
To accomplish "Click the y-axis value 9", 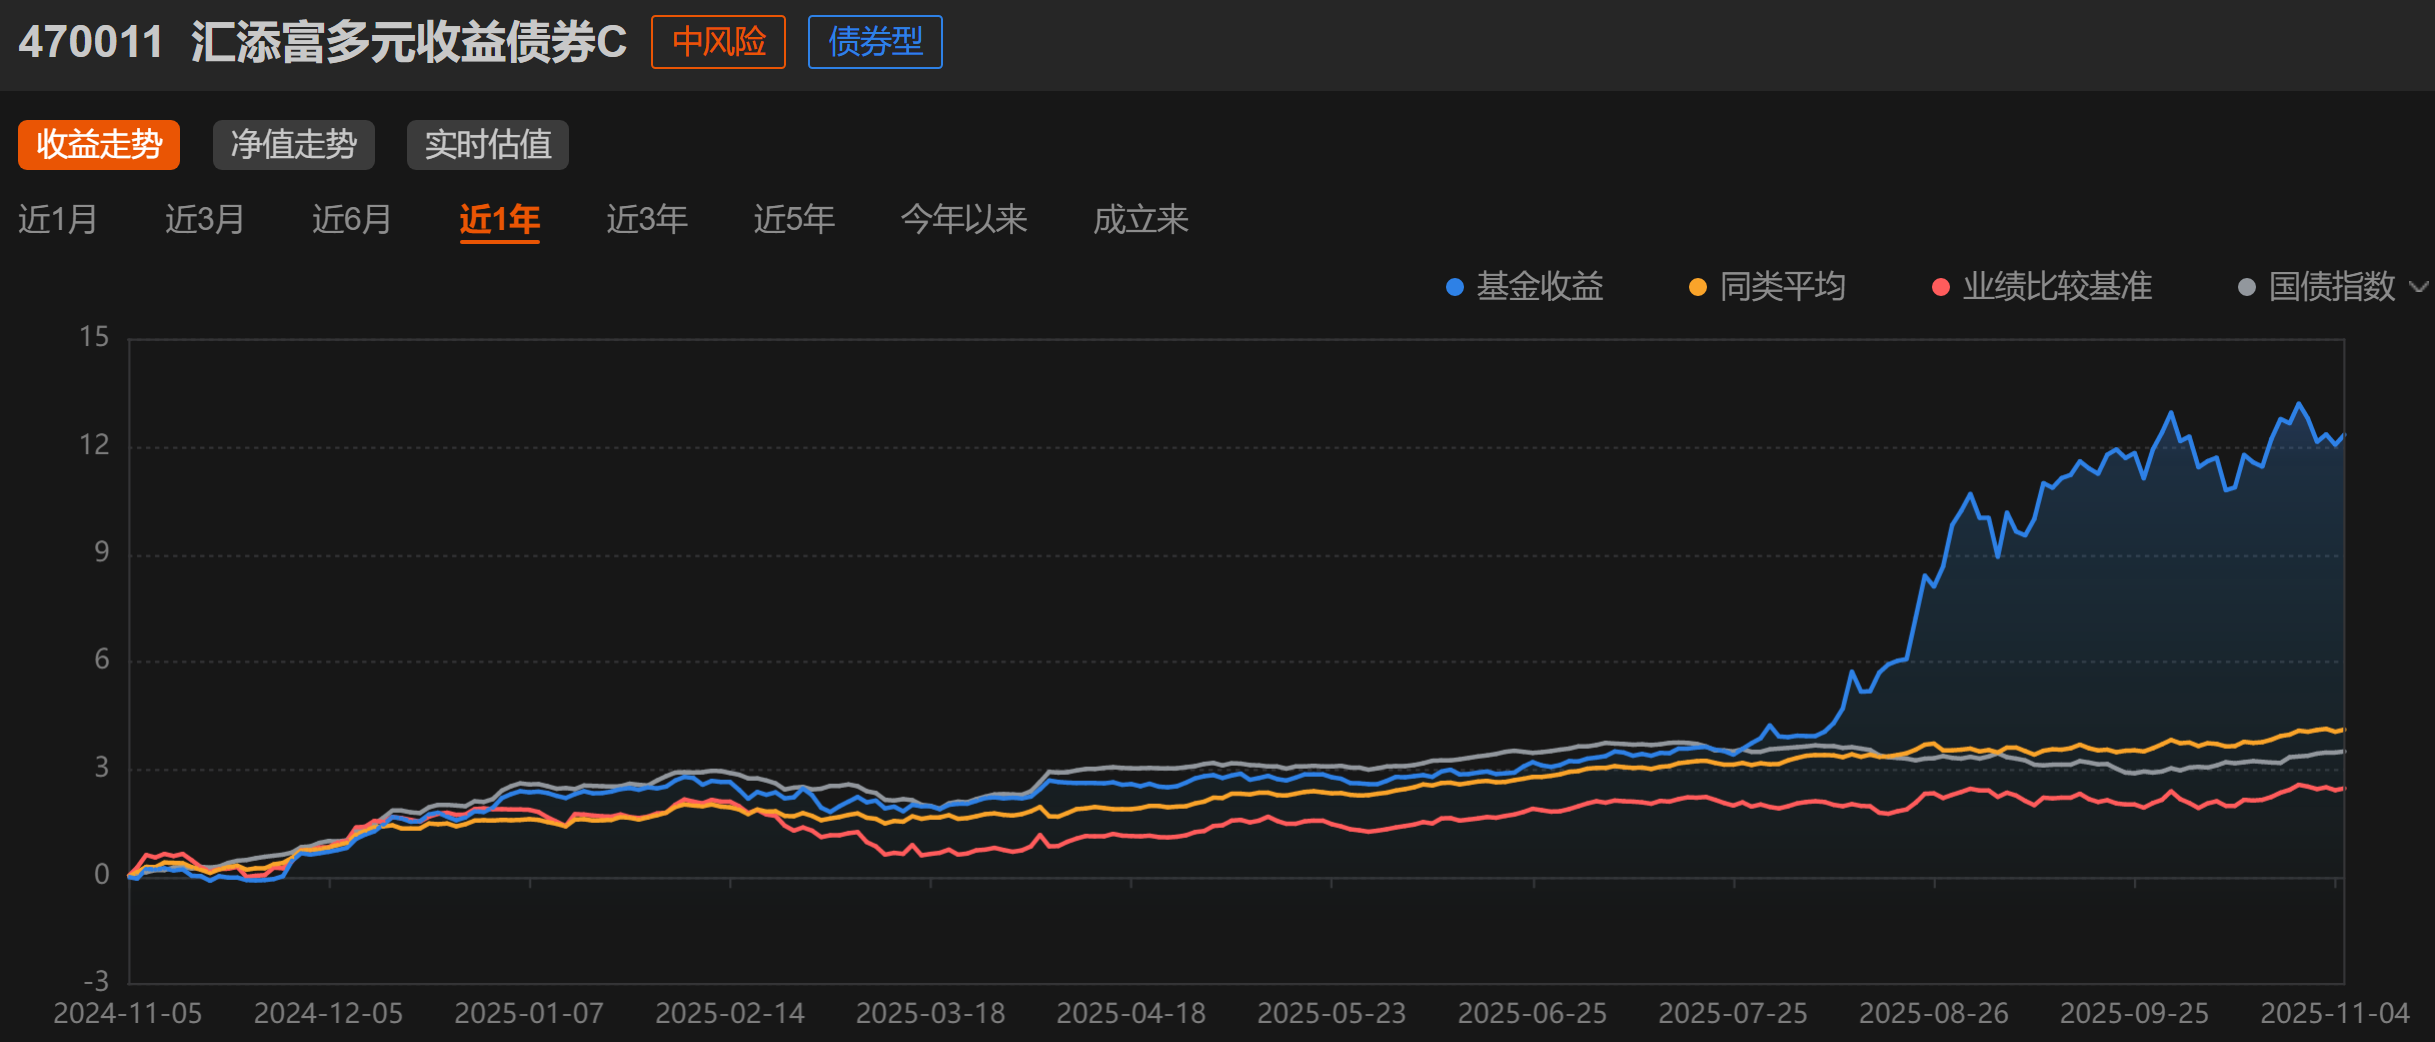I will coord(102,552).
